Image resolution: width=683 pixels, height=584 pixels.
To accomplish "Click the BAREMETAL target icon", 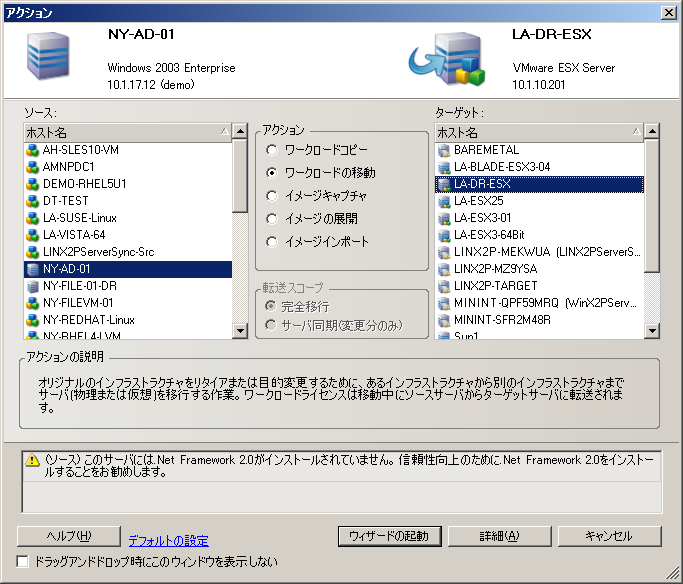I will (x=443, y=150).
